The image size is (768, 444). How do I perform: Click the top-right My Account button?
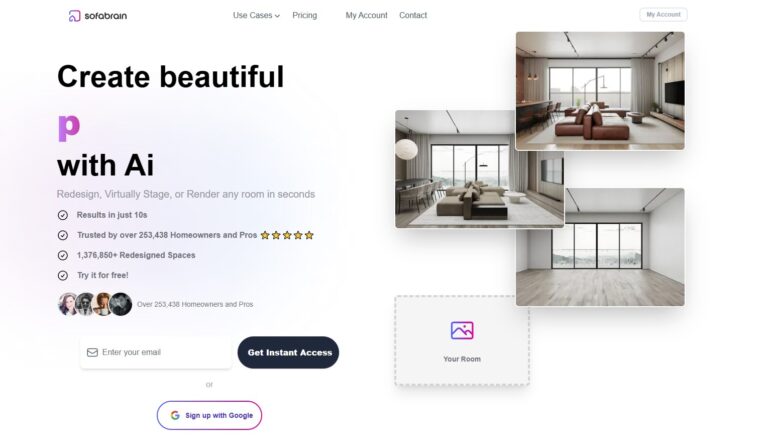pos(663,15)
